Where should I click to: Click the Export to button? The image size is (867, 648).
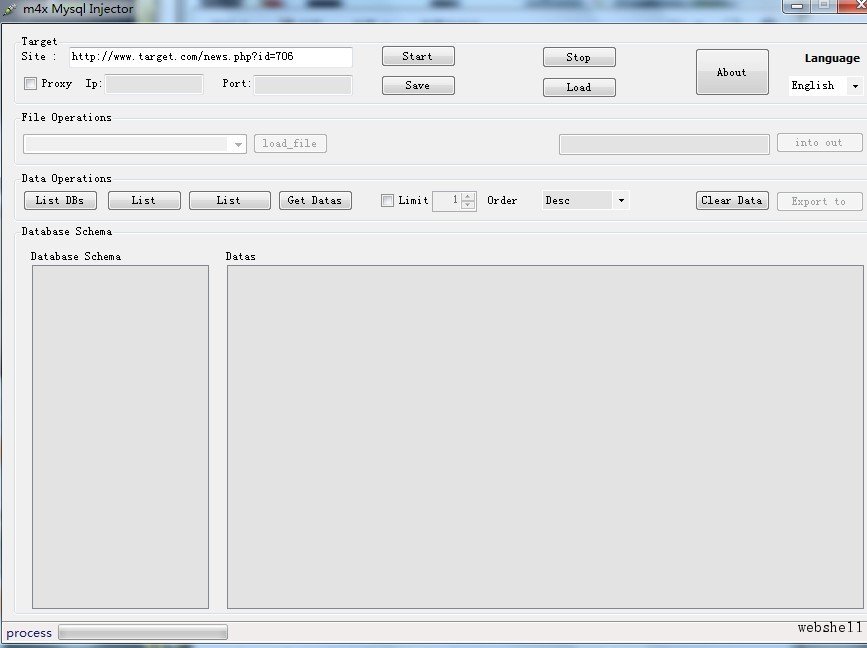[819, 202]
